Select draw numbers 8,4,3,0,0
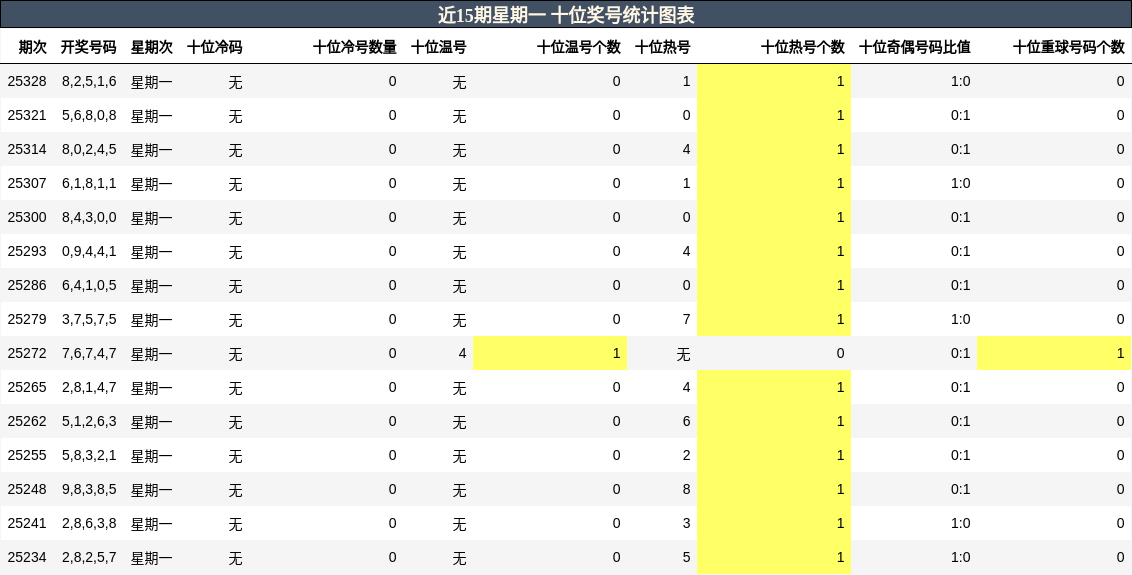 [89, 217]
